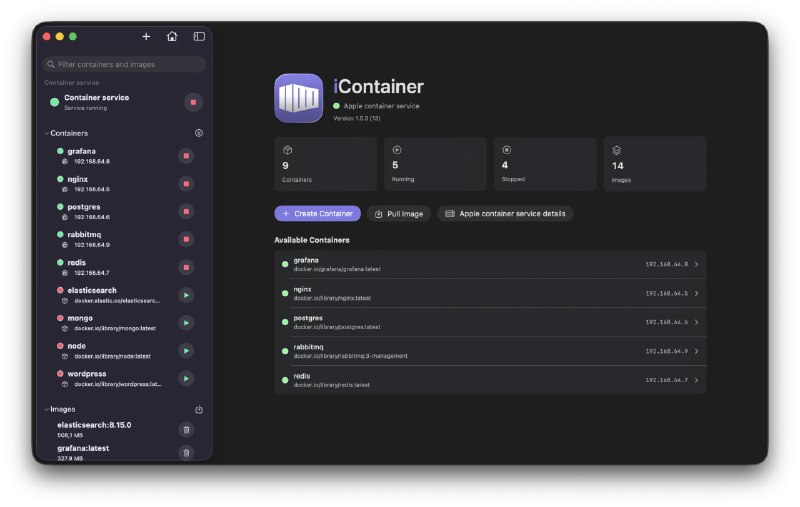The width and height of the screenshot is (800, 507).
Task: Stop the grafana container in sidebar
Action: [186, 156]
